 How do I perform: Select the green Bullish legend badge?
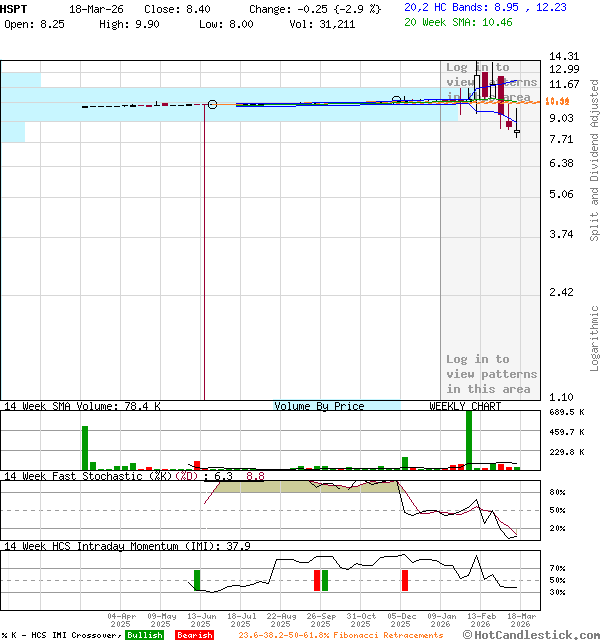coord(145,635)
